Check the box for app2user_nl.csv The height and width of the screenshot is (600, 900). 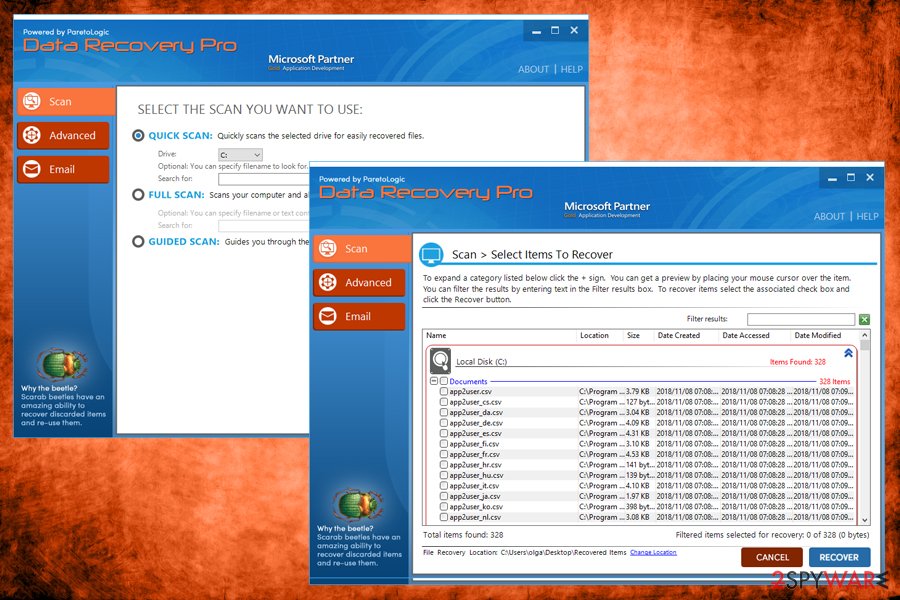[x=444, y=517]
